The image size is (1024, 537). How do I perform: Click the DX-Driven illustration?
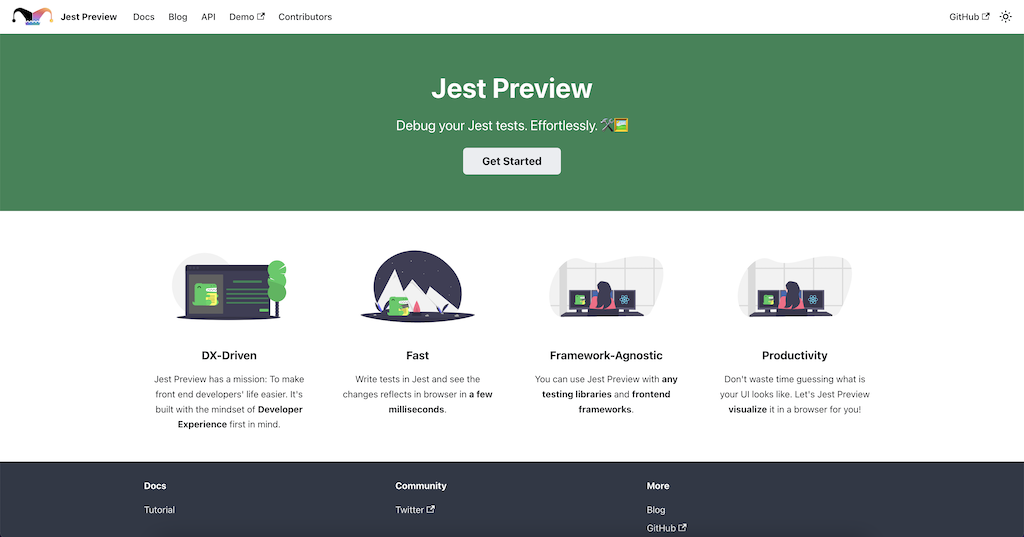pyautogui.click(x=229, y=286)
